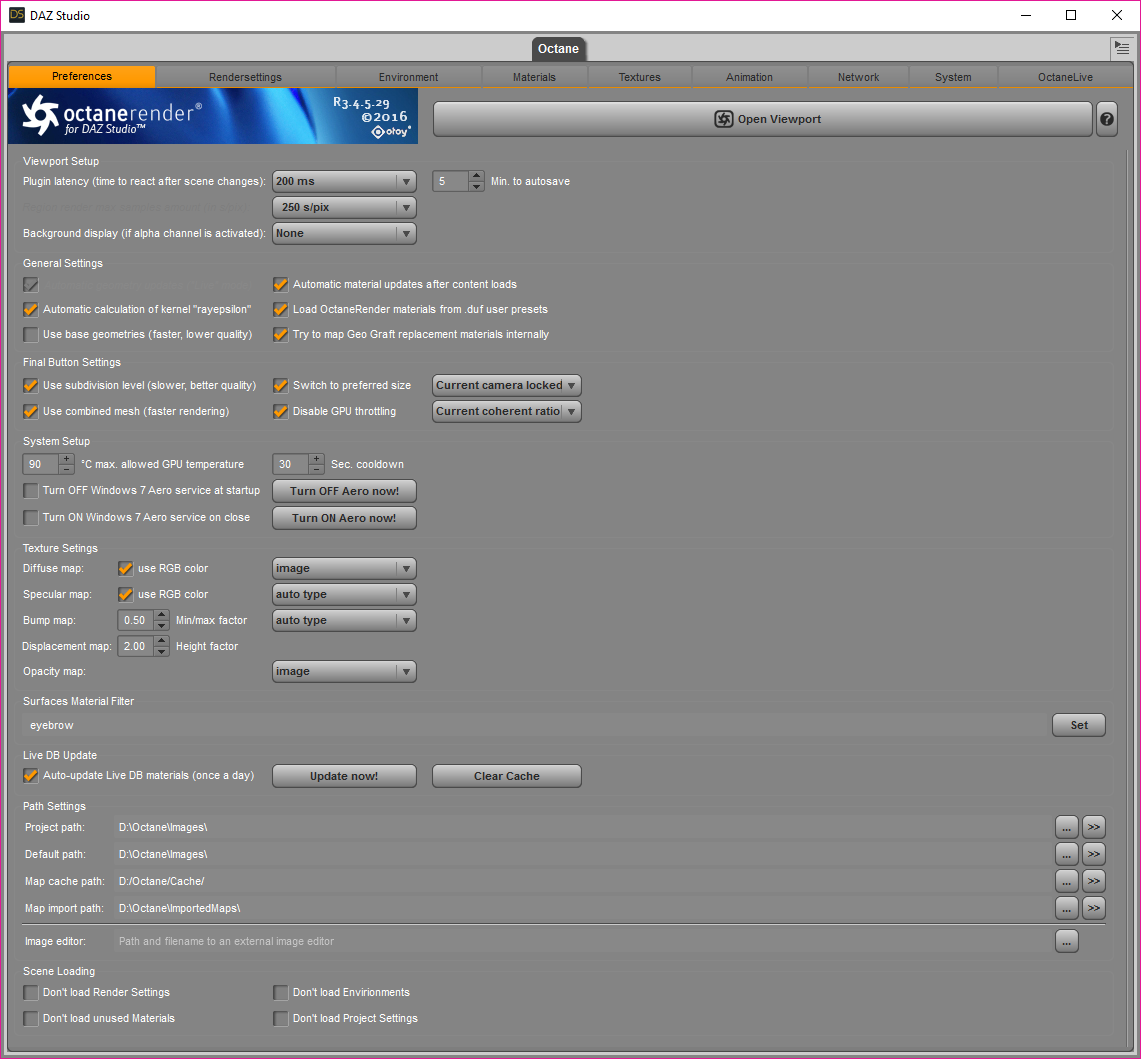Image resolution: width=1141 pixels, height=1059 pixels.
Task: Click Turn OFF Aero now! button
Action: pos(344,491)
